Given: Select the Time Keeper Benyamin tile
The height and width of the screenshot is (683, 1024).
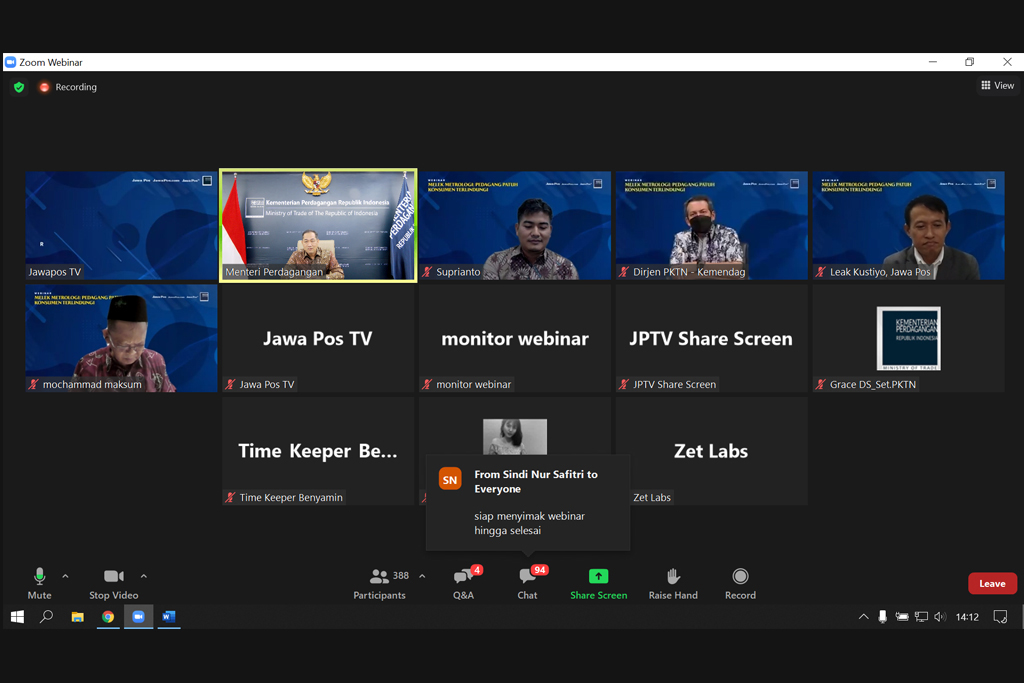Looking at the screenshot, I should (318, 451).
